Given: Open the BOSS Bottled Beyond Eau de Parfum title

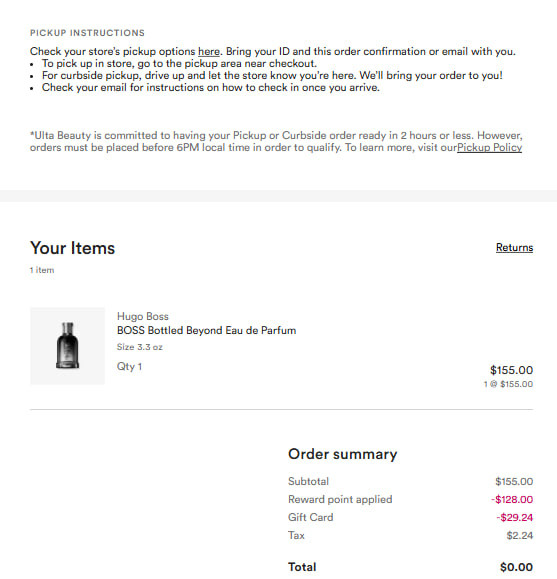Looking at the screenshot, I should tap(206, 330).
